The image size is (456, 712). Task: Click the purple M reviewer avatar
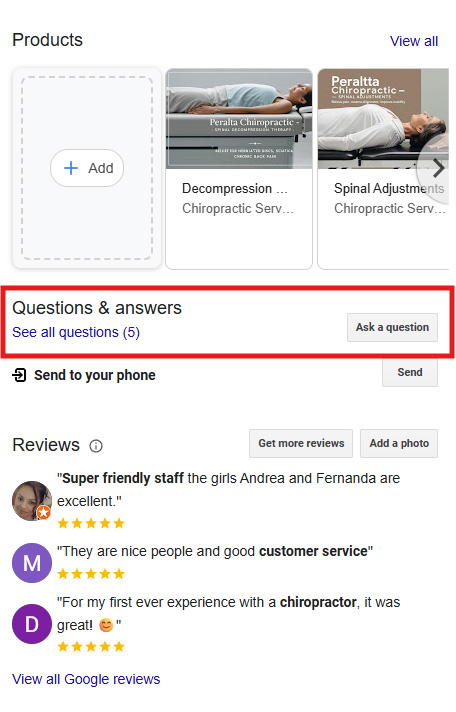pos(32,563)
